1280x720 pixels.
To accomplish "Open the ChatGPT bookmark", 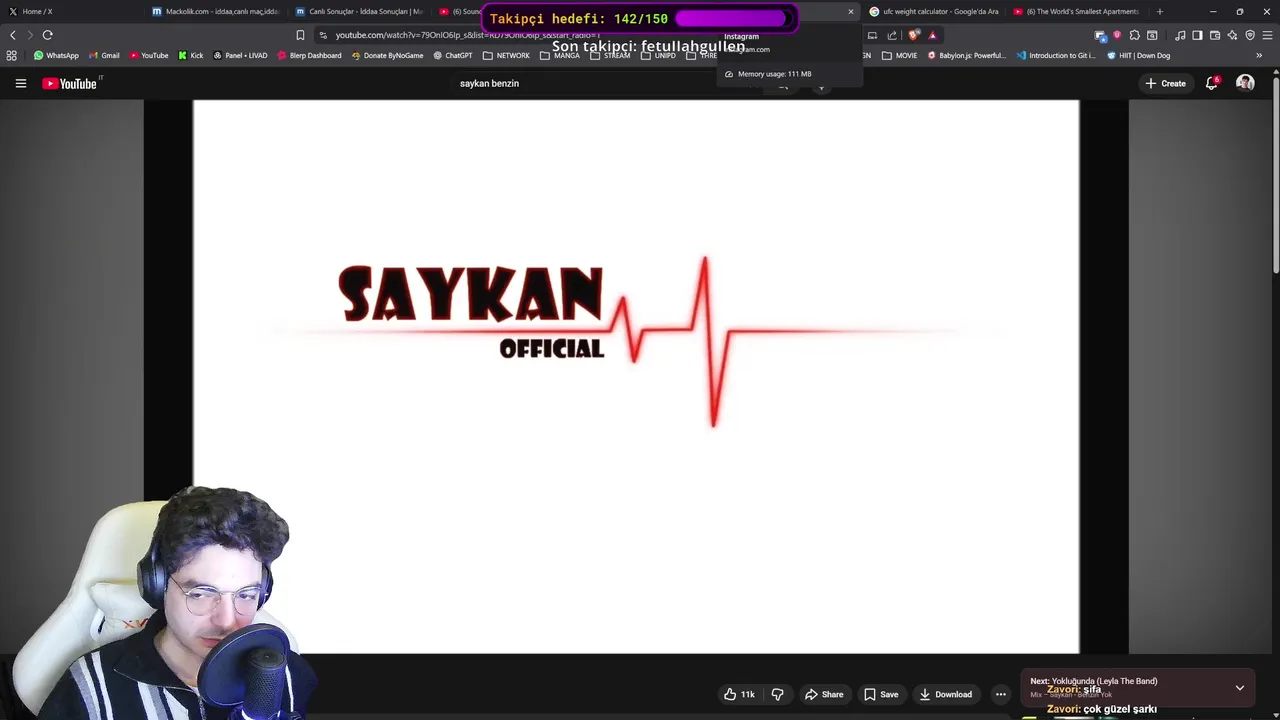I will pos(453,55).
